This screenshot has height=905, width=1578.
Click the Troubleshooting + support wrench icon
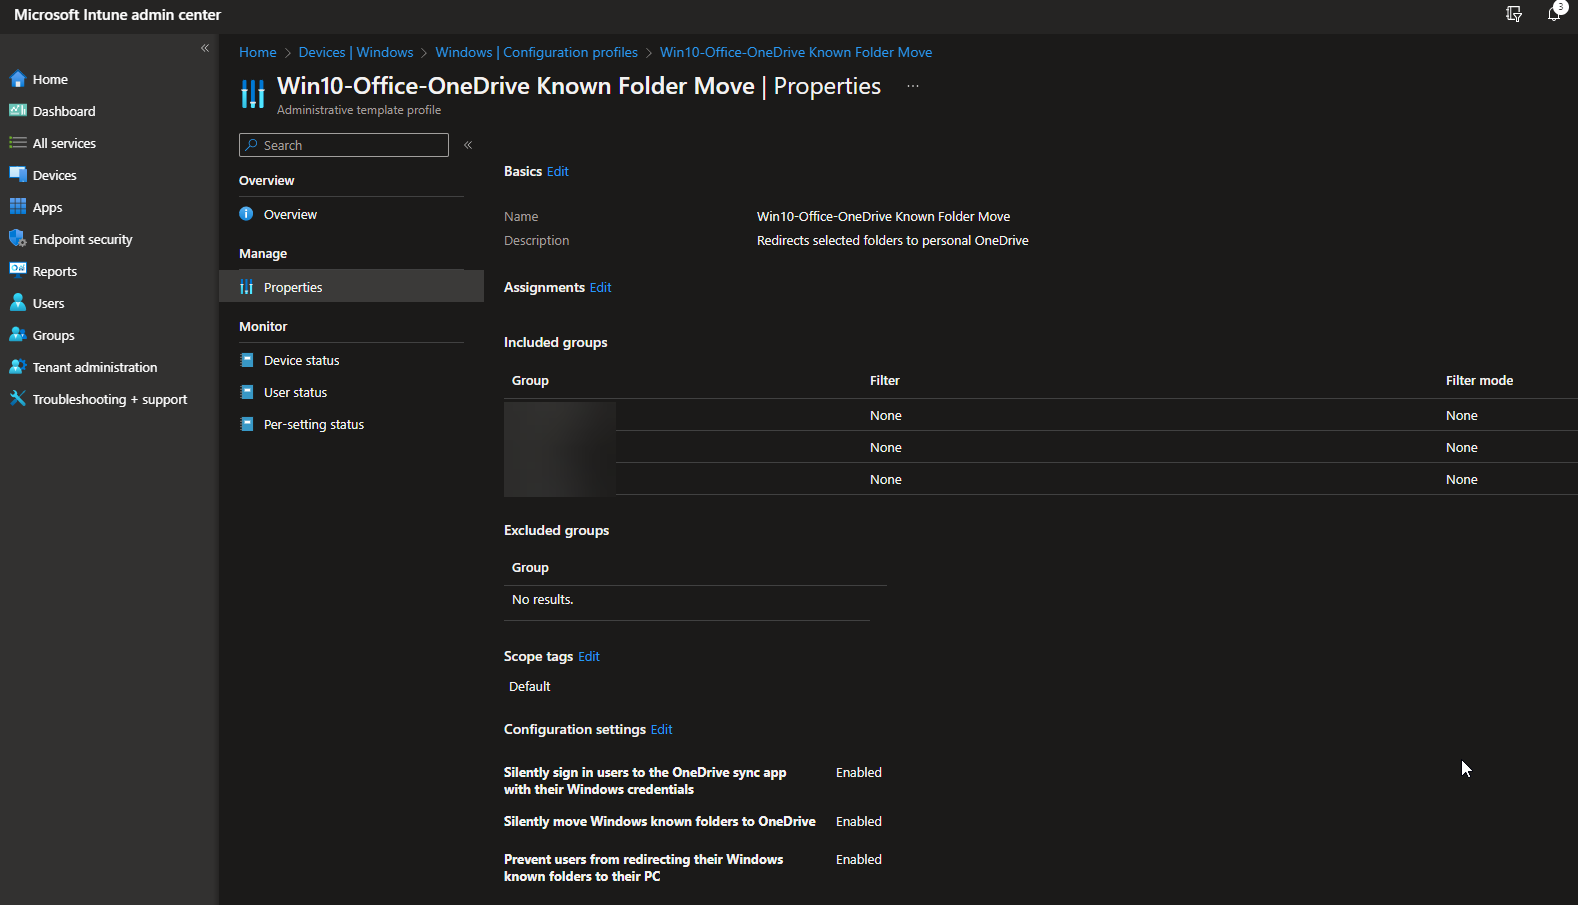coord(18,399)
